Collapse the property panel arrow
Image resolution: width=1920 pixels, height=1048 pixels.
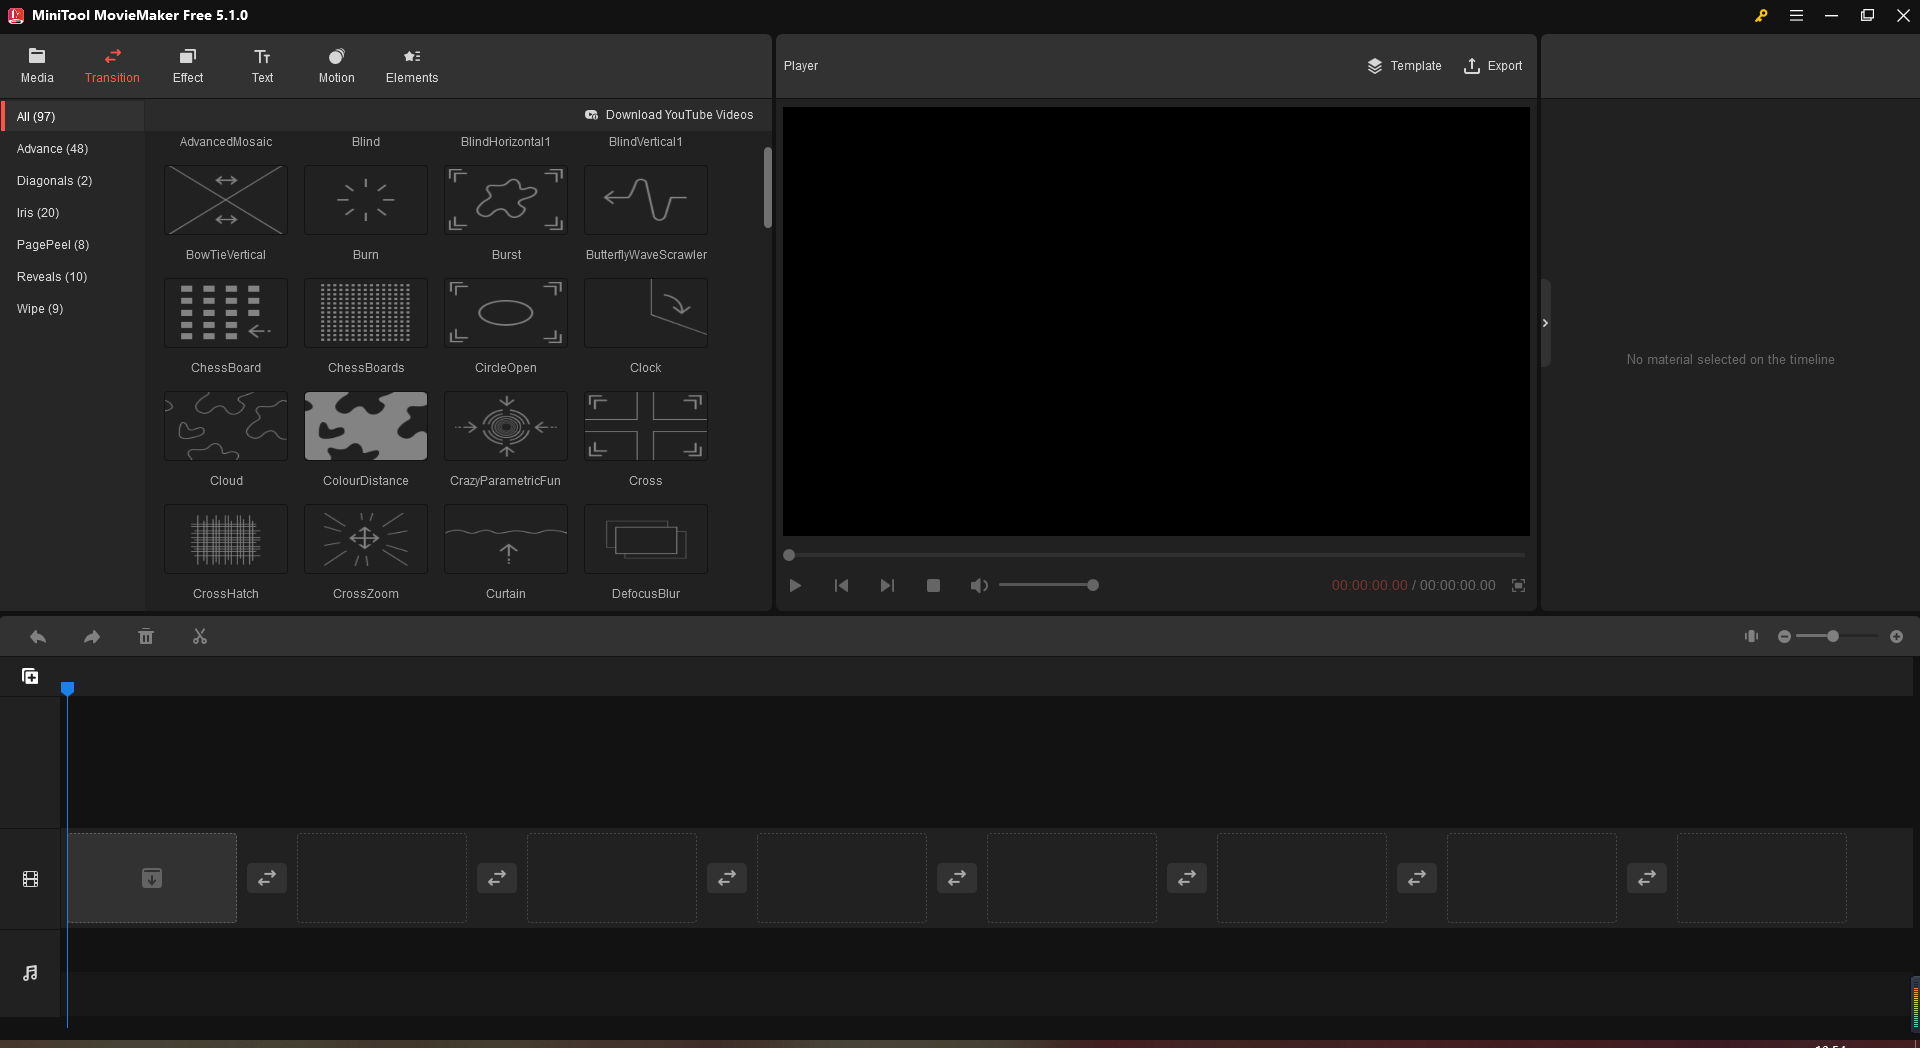coord(1545,323)
